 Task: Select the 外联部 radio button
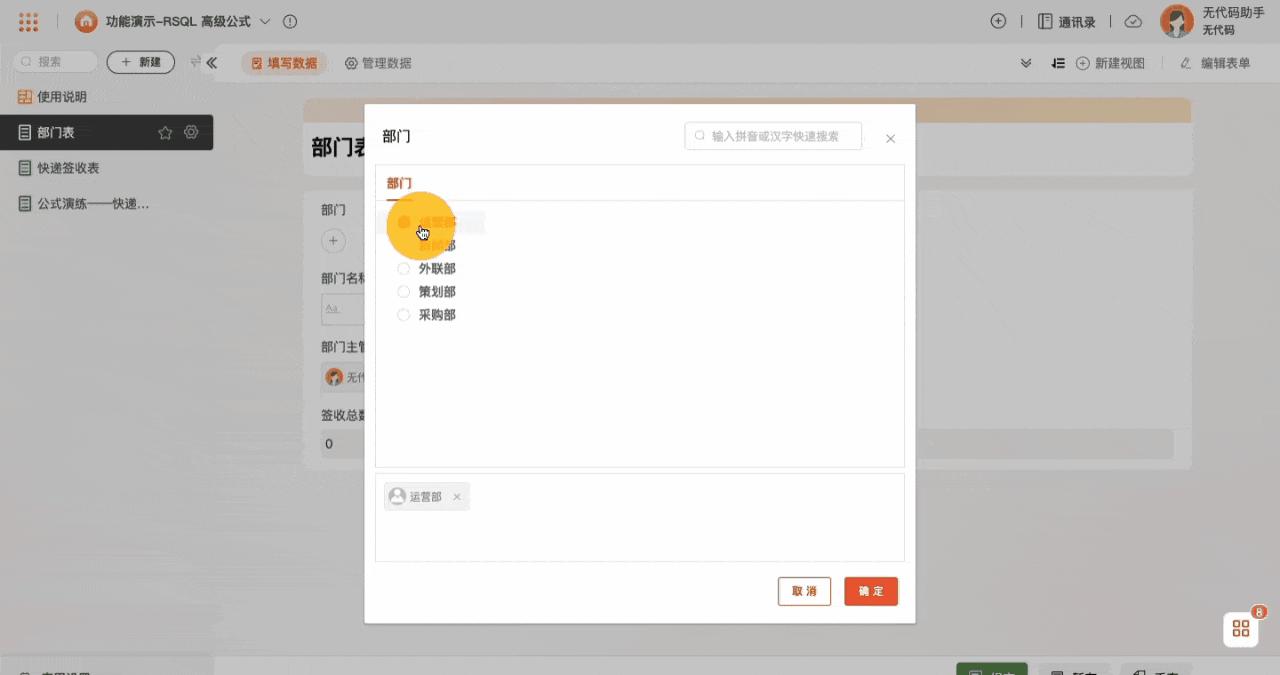403,268
